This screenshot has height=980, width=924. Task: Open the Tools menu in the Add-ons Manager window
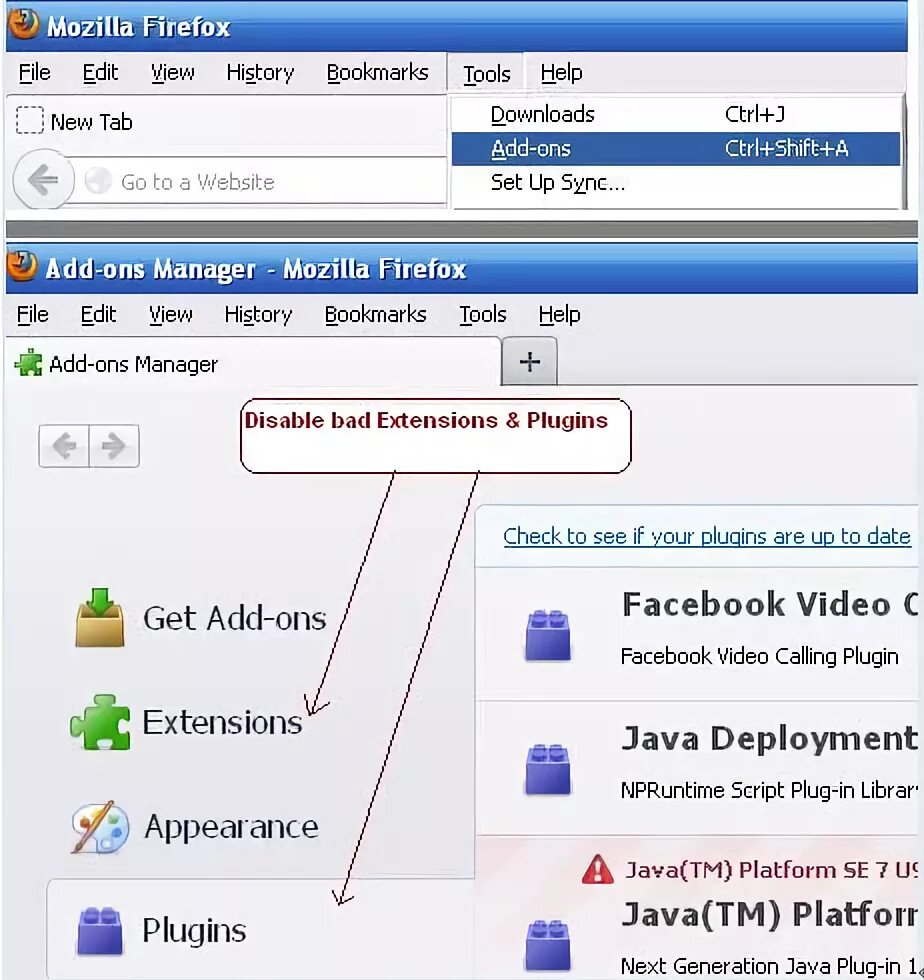pos(483,314)
